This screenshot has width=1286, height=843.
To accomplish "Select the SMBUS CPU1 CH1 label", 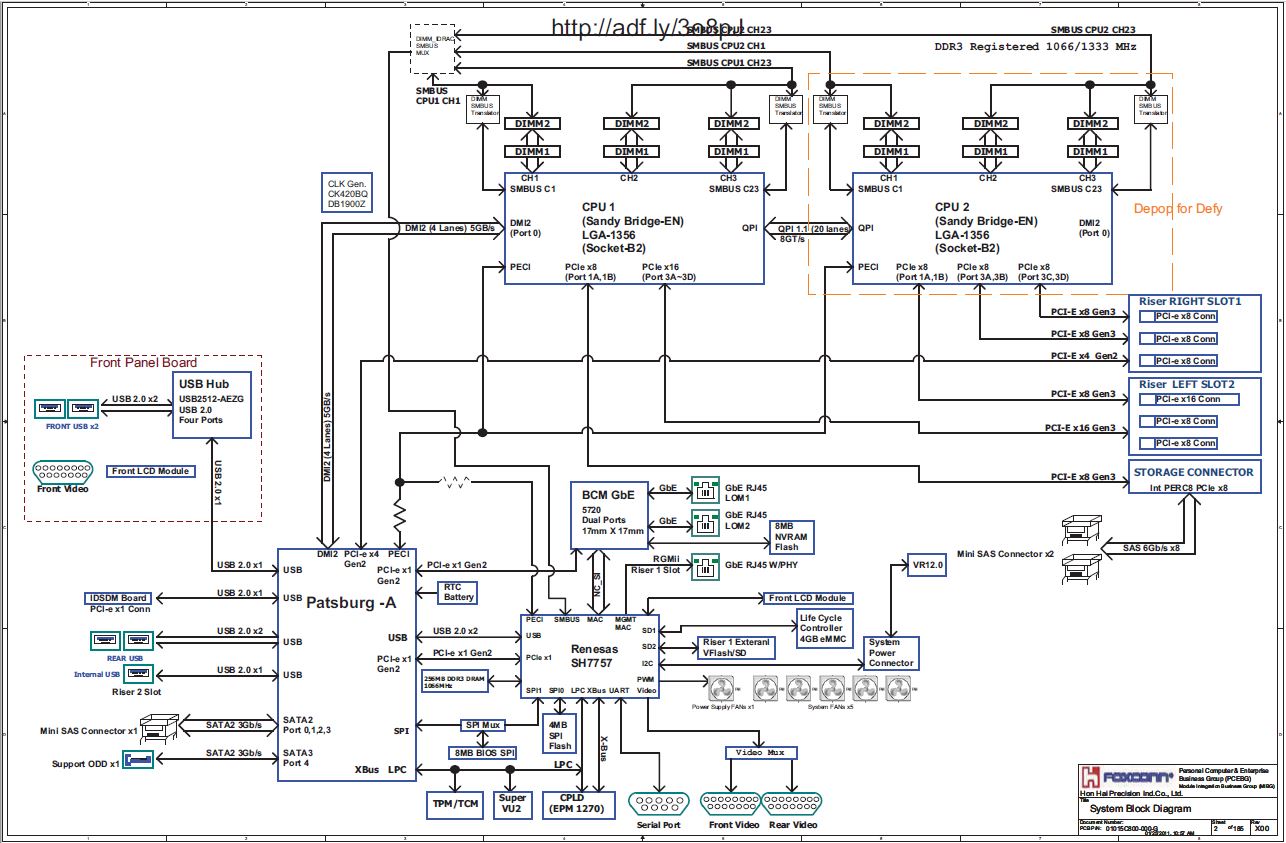I will pyautogui.click(x=439, y=96).
